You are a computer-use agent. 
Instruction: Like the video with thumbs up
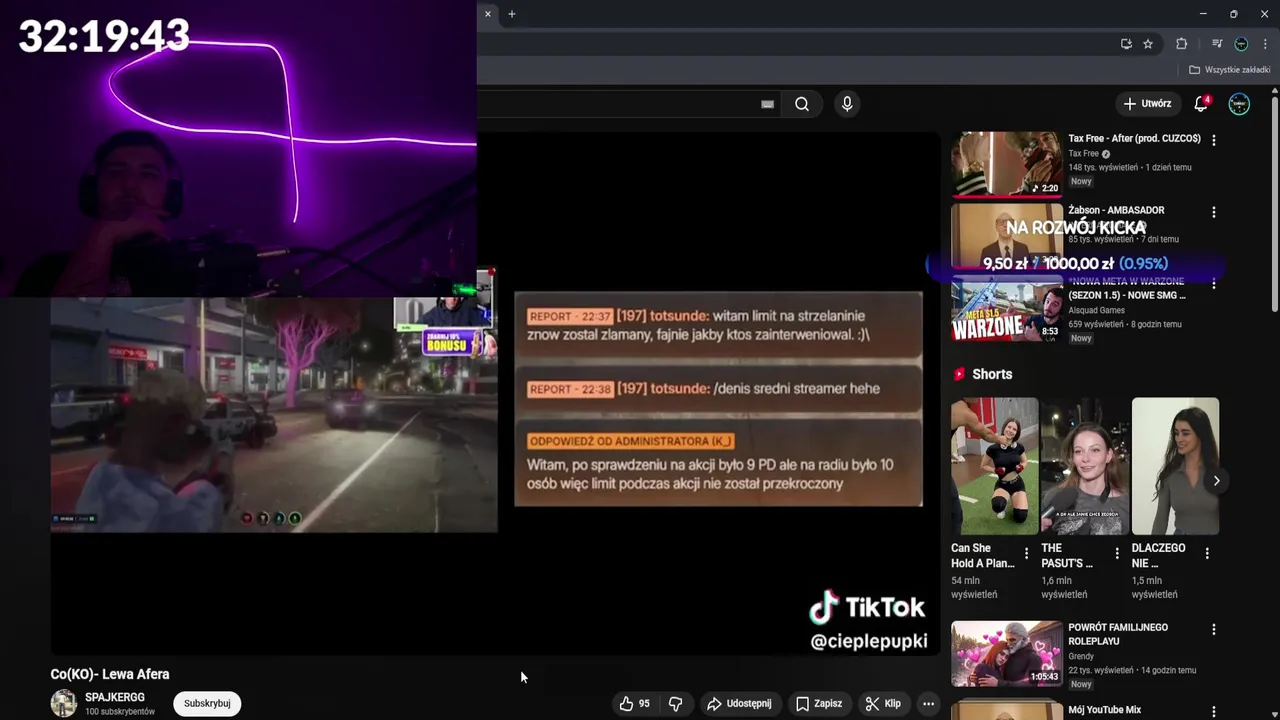coord(634,704)
